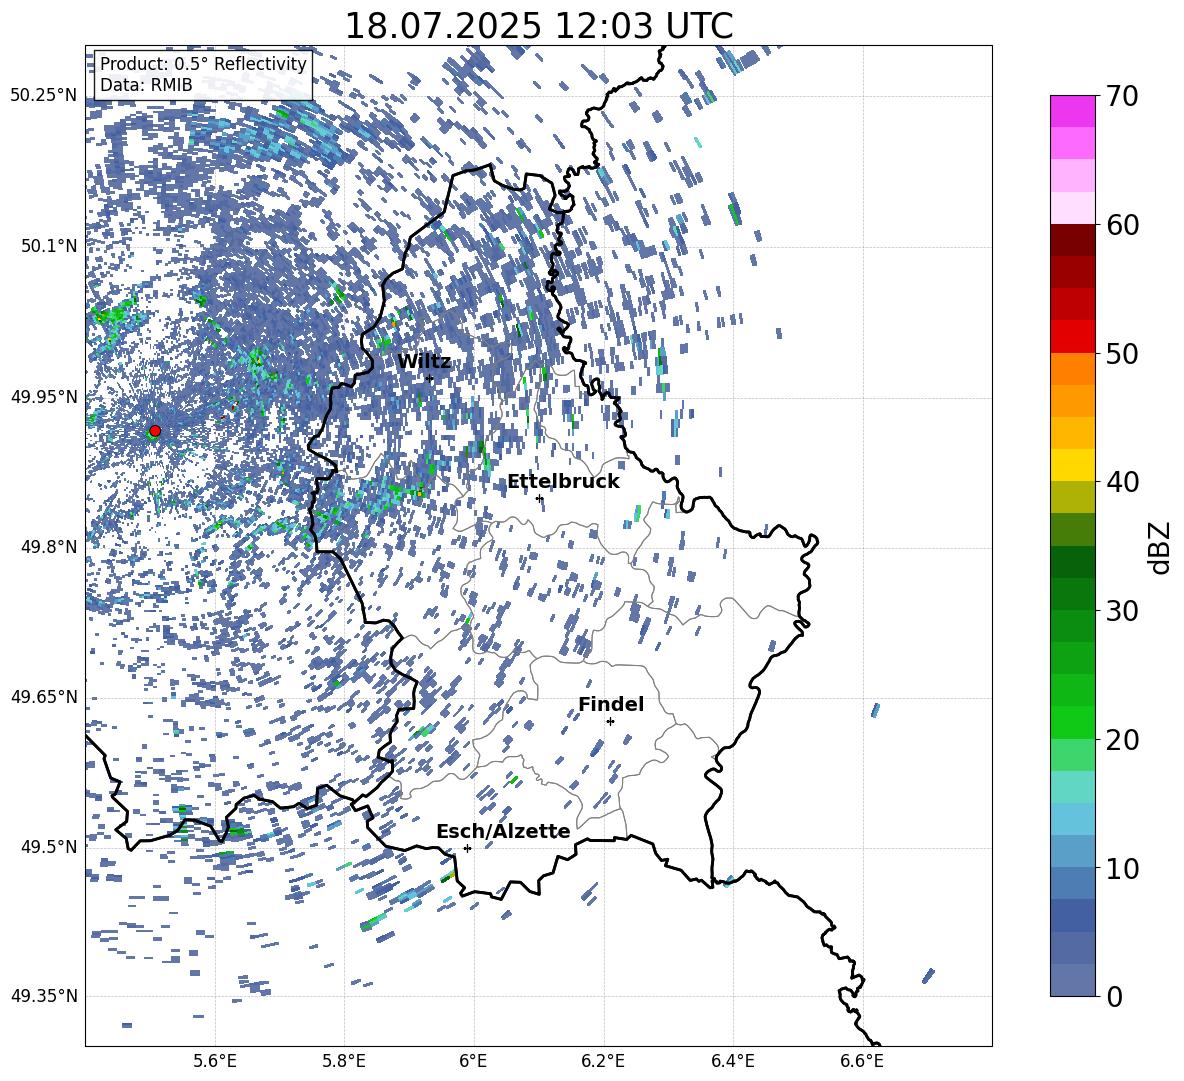
Task: Select the Findel city label
Action: [611, 704]
